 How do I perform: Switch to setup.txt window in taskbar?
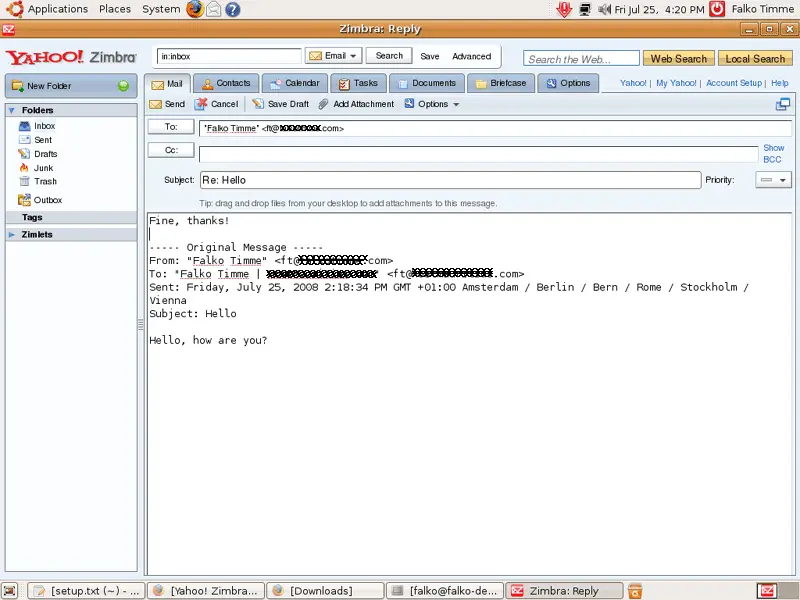86,591
